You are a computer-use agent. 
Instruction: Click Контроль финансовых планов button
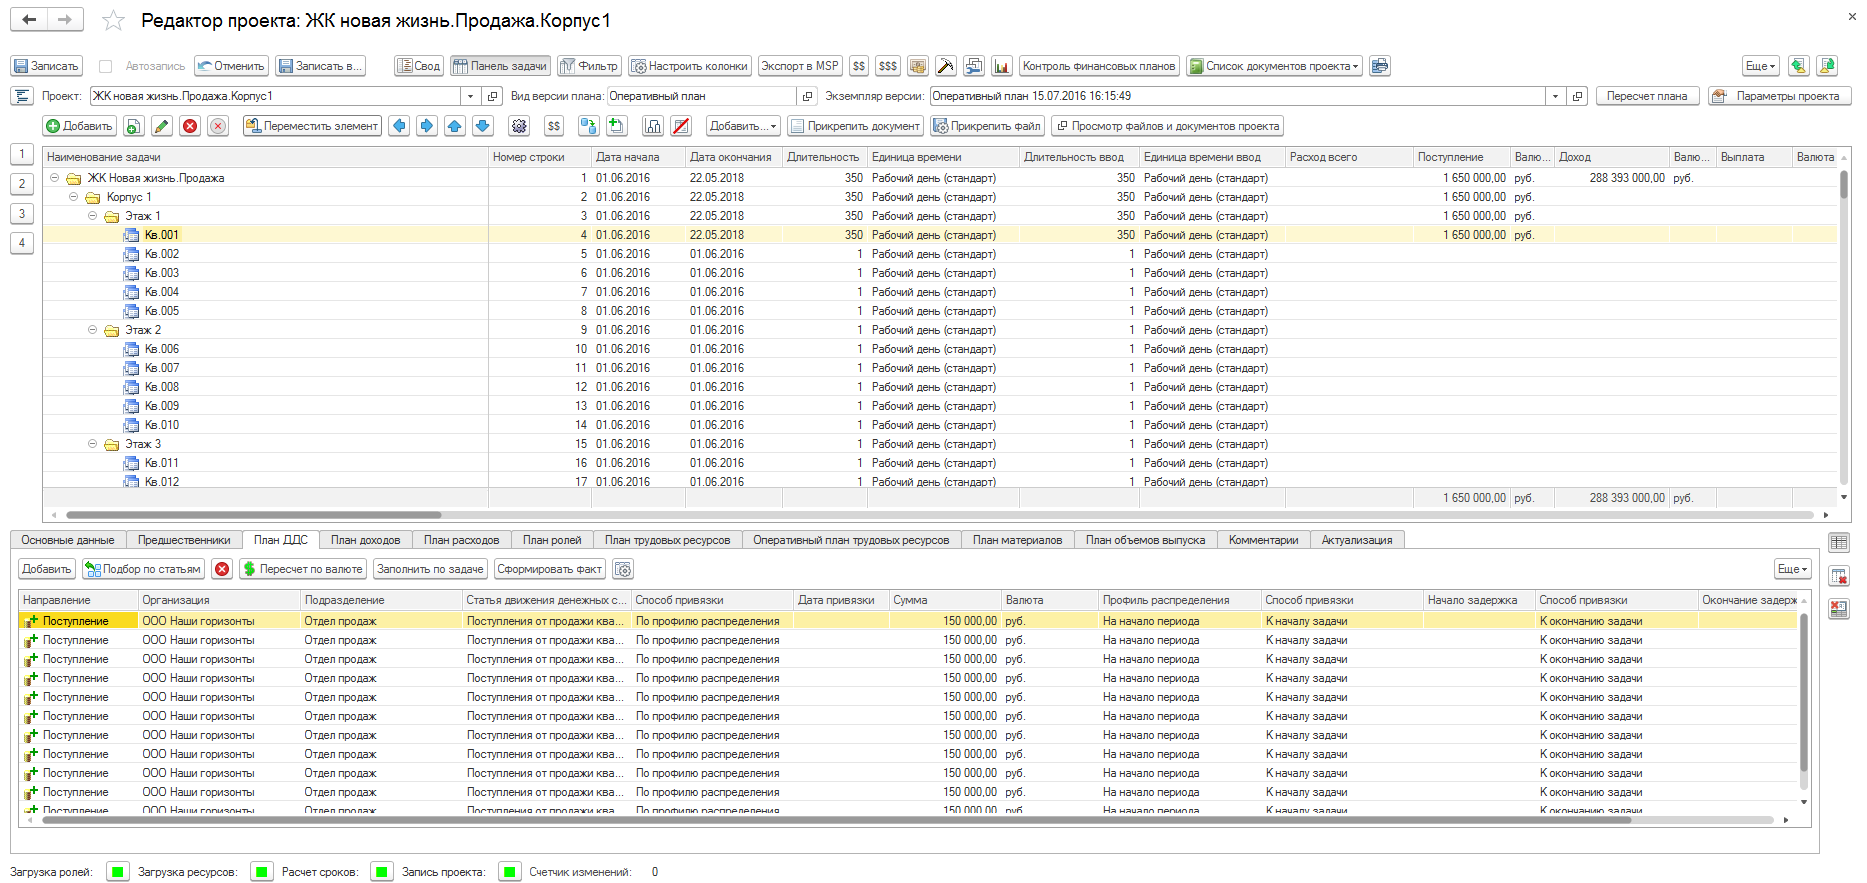[x=1098, y=66]
